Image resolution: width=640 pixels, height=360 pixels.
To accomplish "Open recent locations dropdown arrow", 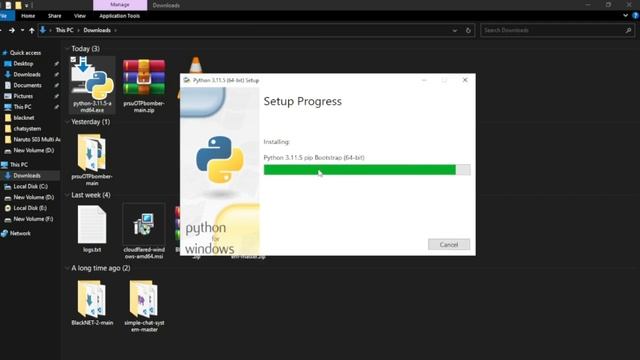I will click(x=22, y=30).
